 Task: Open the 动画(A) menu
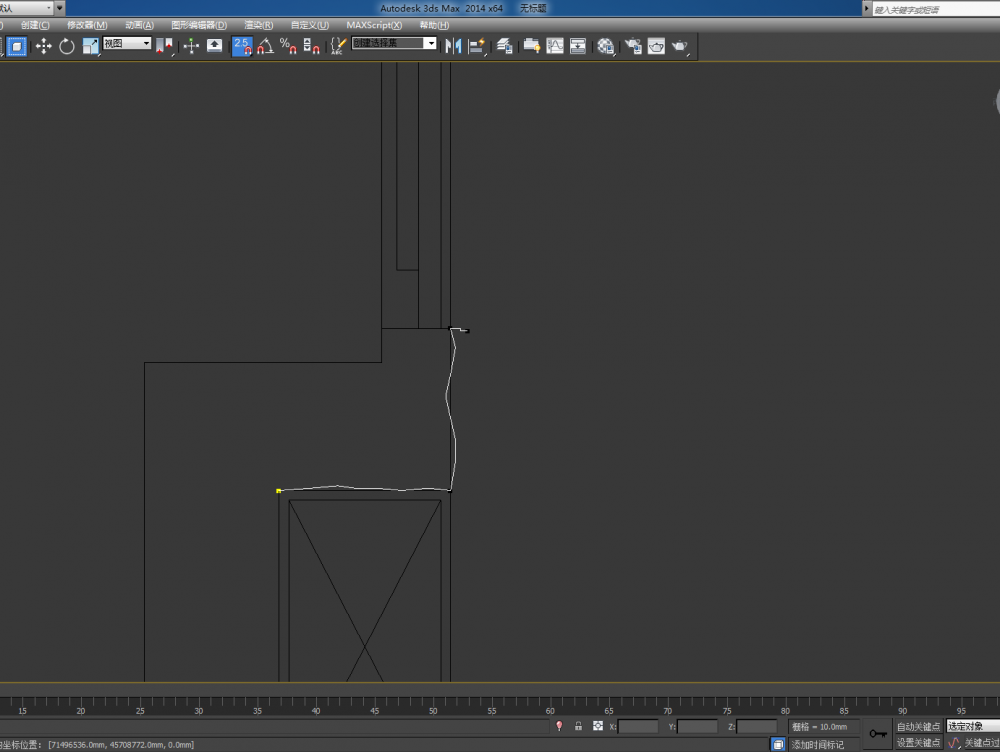click(140, 25)
